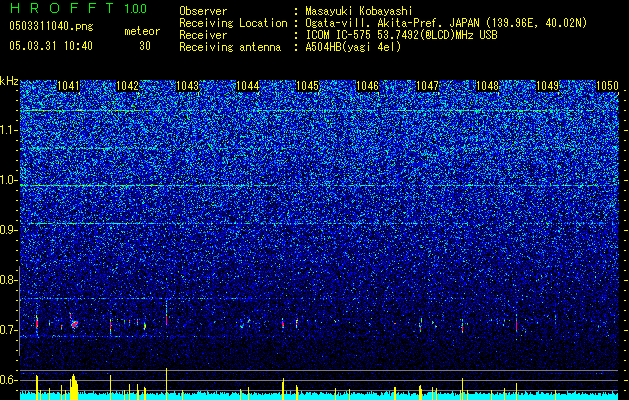
Task: Click the 0.9 kHz axis label
Action: pyautogui.click(x=8, y=230)
